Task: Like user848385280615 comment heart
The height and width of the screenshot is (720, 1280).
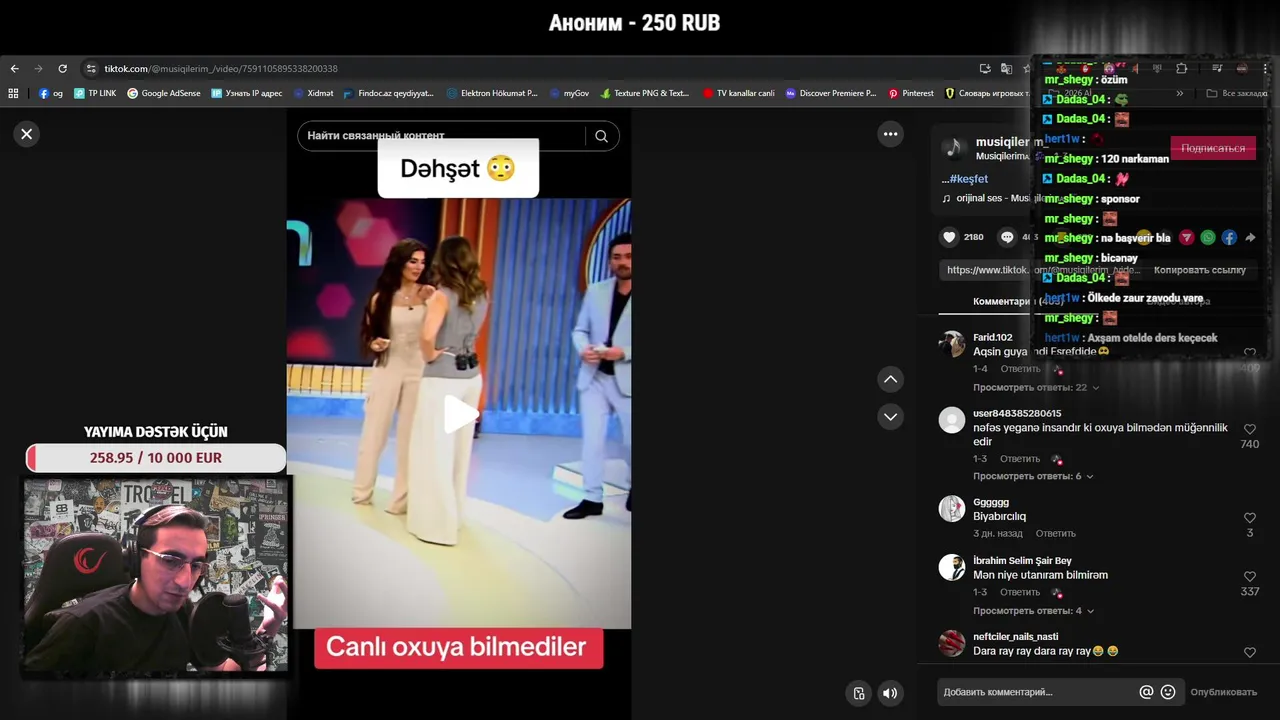Action: tap(1249, 429)
